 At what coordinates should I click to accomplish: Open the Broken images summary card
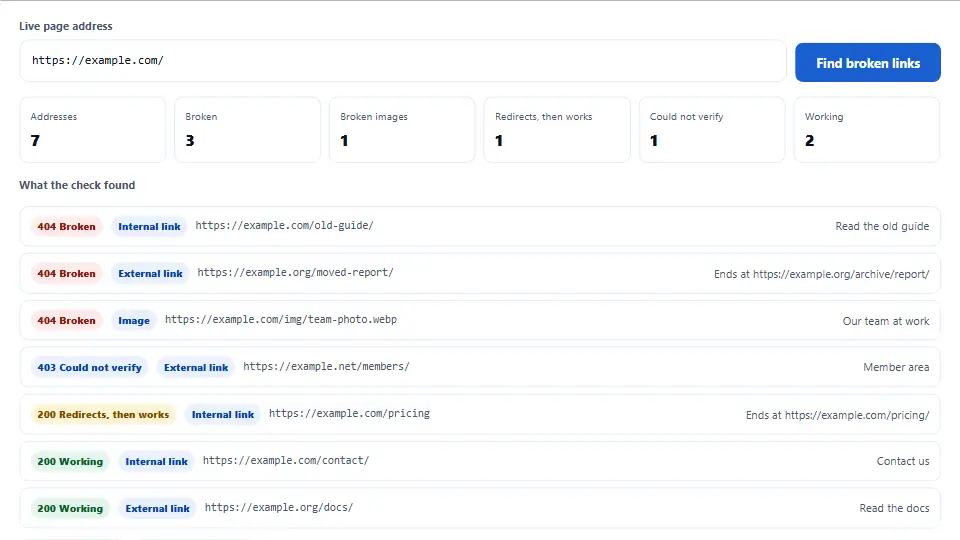pos(402,130)
